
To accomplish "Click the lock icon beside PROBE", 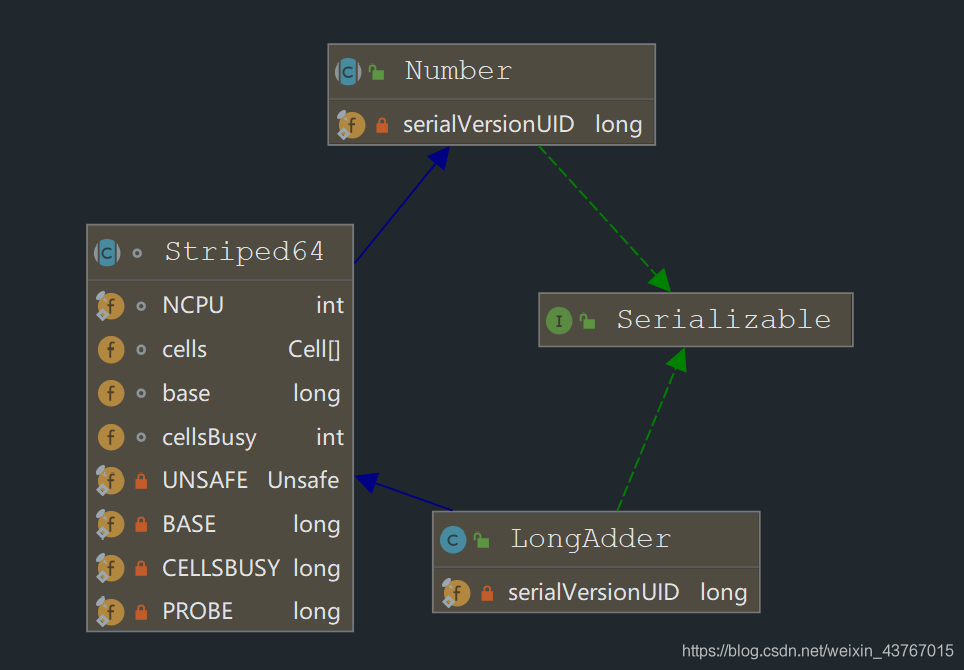I will (x=141, y=612).
